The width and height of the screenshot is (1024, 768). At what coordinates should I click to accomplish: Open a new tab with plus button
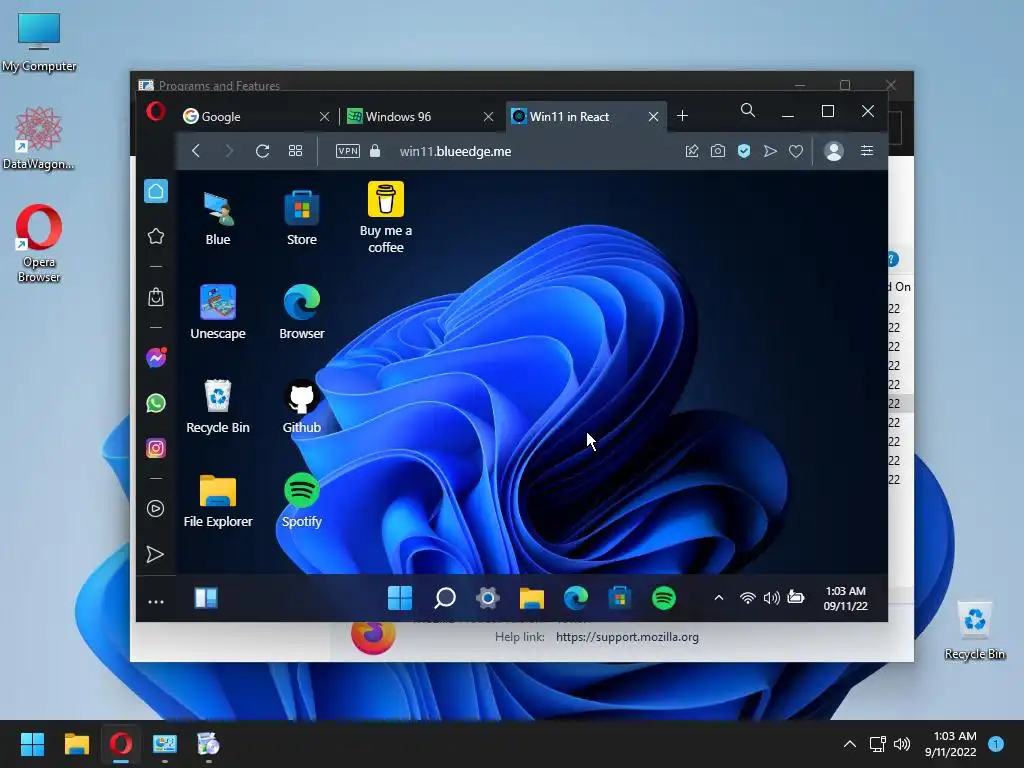[x=682, y=116]
